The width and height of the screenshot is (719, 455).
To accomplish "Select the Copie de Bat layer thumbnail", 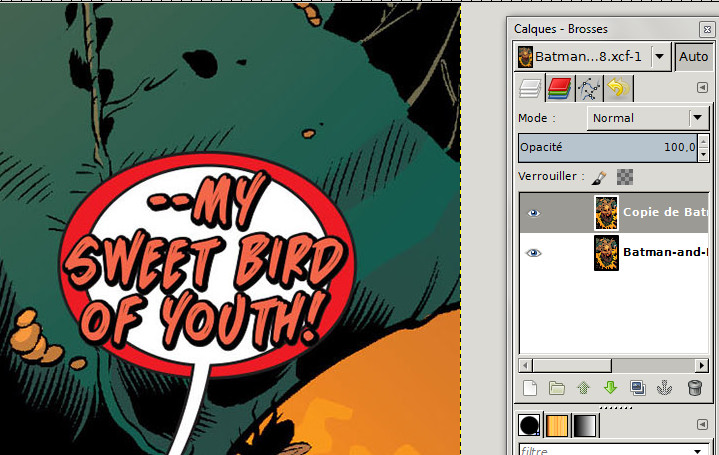I will click(606, 213).
